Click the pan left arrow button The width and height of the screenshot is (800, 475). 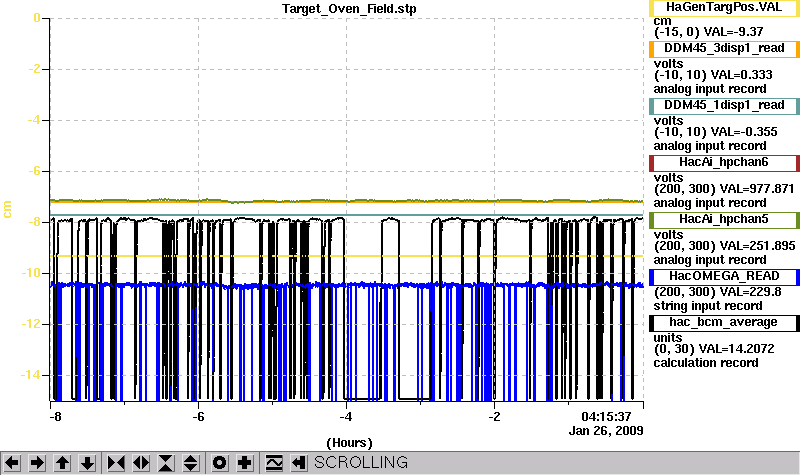(x=12, y=463)
